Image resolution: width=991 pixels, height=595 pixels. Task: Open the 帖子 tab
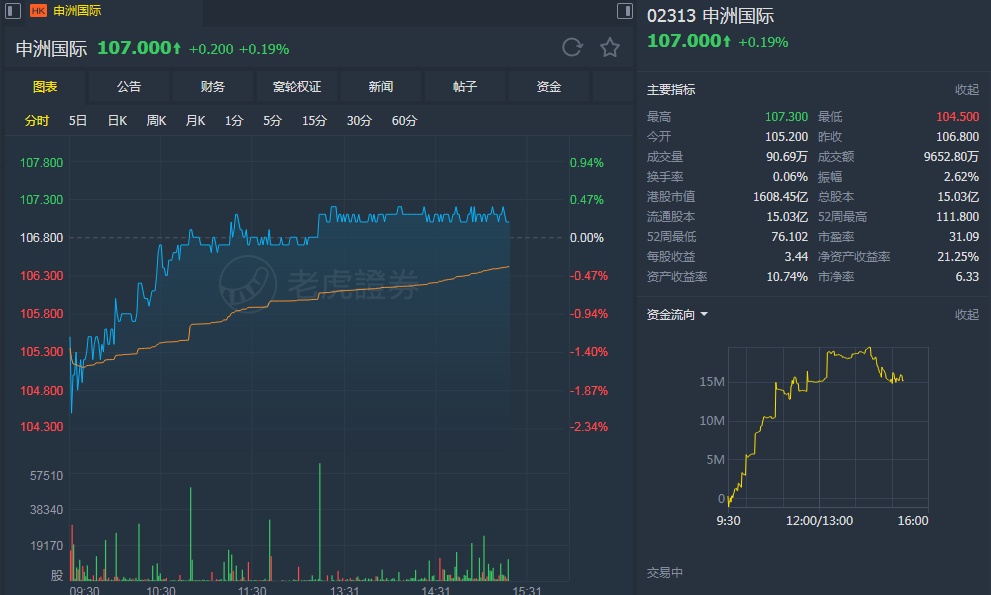point(465,87)
